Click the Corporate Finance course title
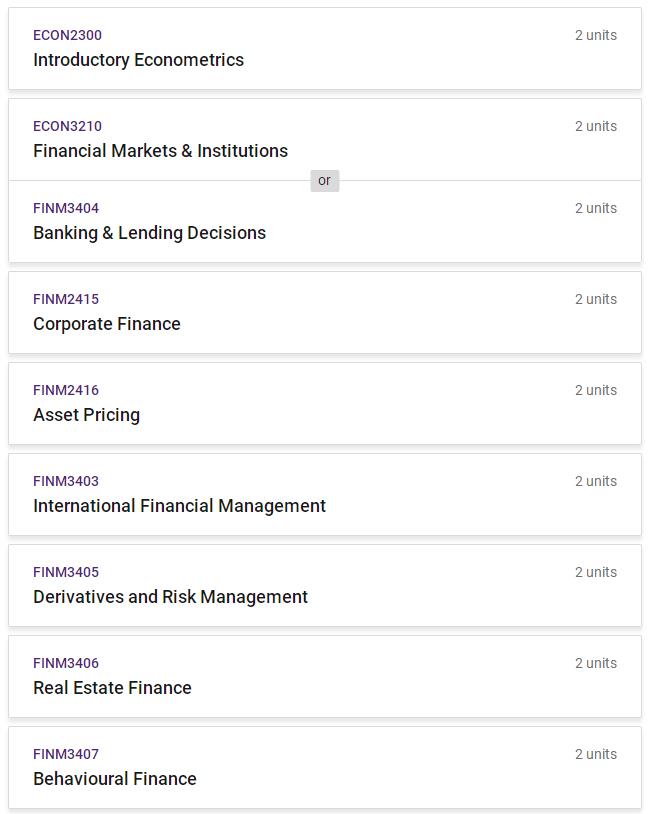 107,324
